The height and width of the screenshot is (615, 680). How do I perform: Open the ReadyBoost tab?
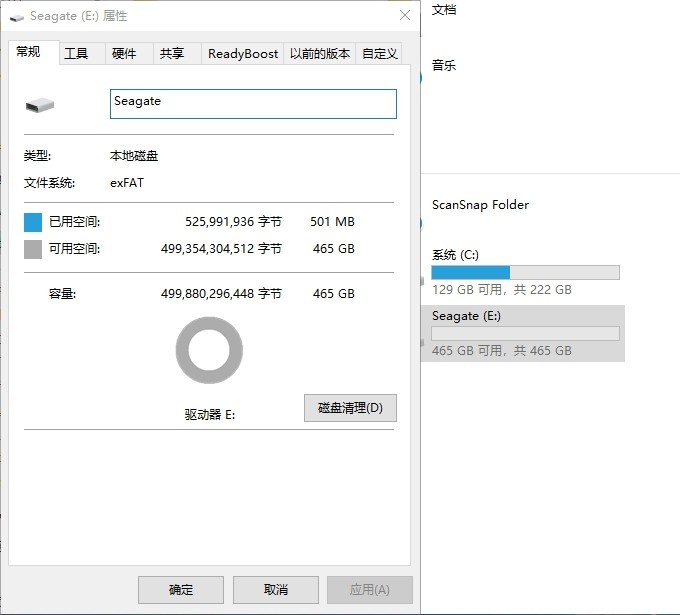242,54
